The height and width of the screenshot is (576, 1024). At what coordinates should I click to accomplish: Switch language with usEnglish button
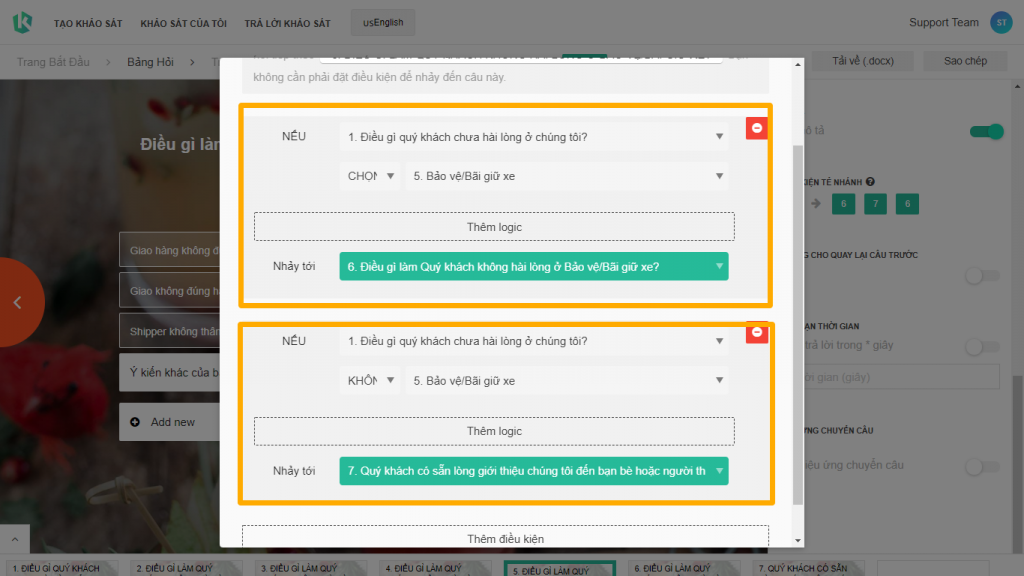click(383, 22)
